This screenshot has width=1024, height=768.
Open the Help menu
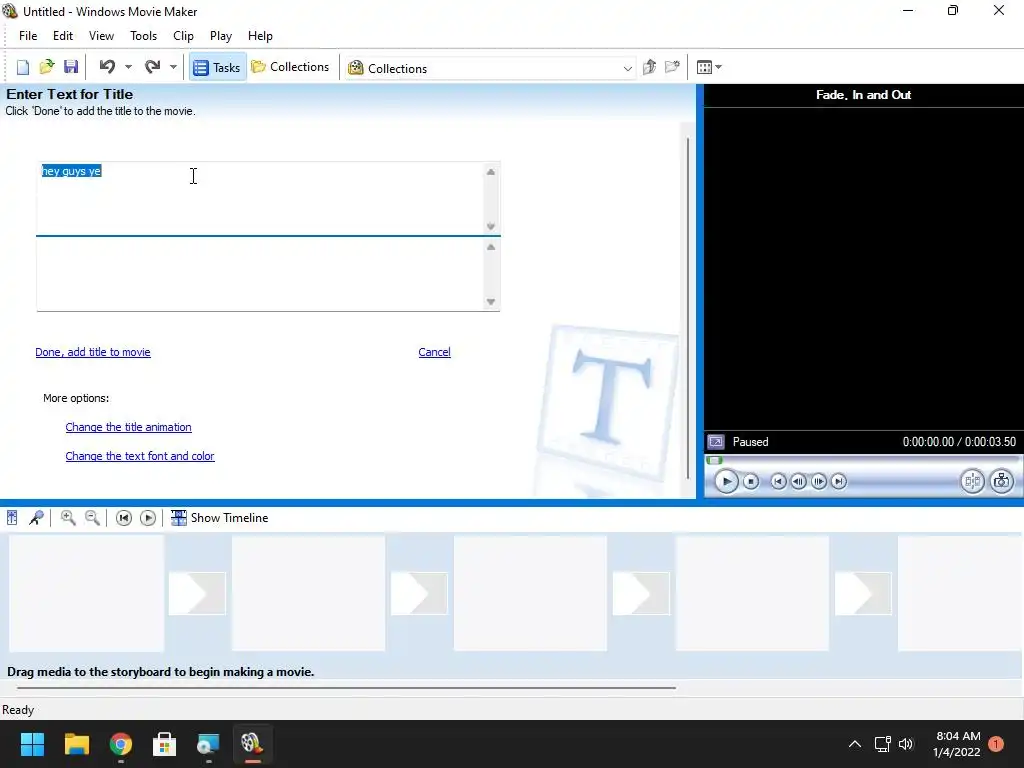(x=260, y=36)
